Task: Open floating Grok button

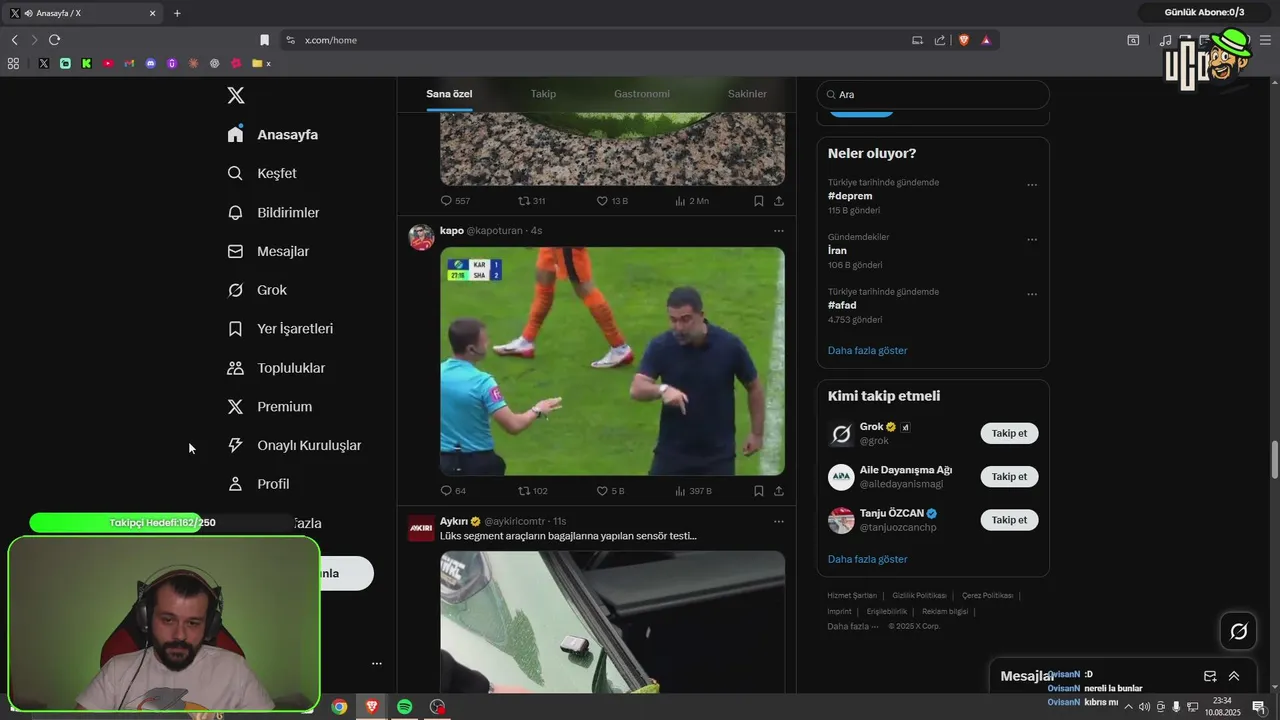Action: (1238, 631)
